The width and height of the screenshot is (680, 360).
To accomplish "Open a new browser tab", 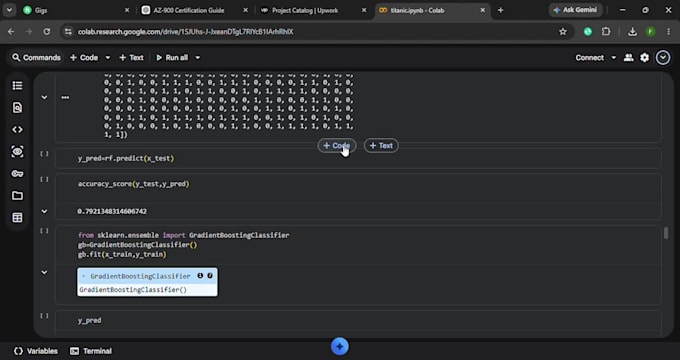I will [500, 10].
